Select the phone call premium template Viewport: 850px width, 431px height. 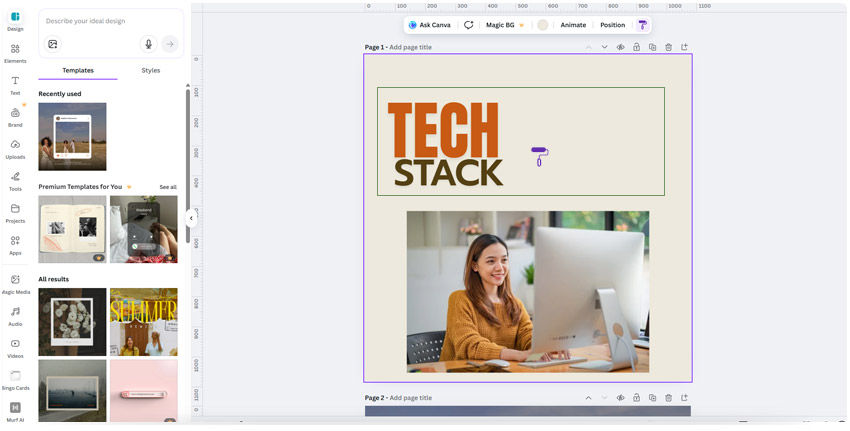pyautogui.click(x=144, y=229)
